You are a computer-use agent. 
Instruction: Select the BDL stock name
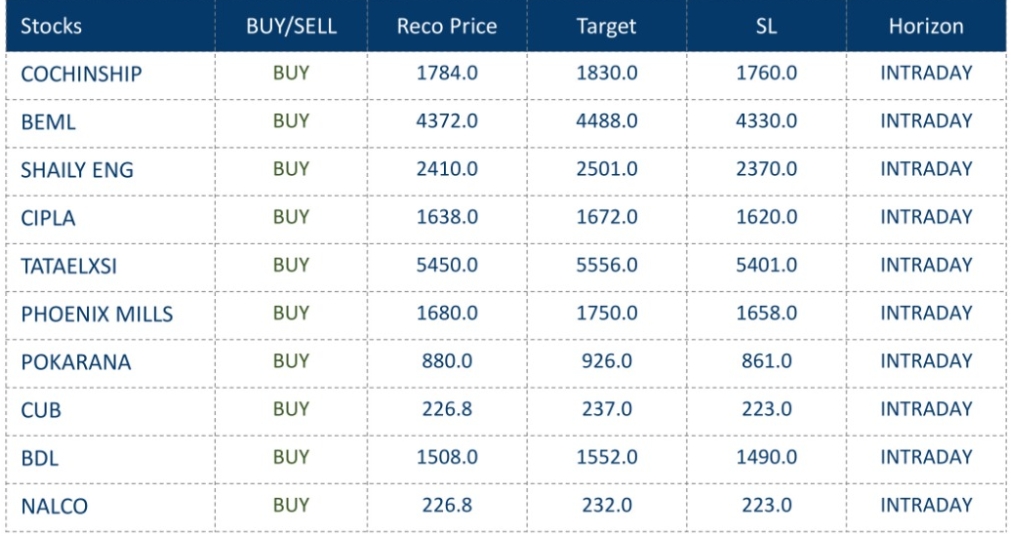click(41, 458)
